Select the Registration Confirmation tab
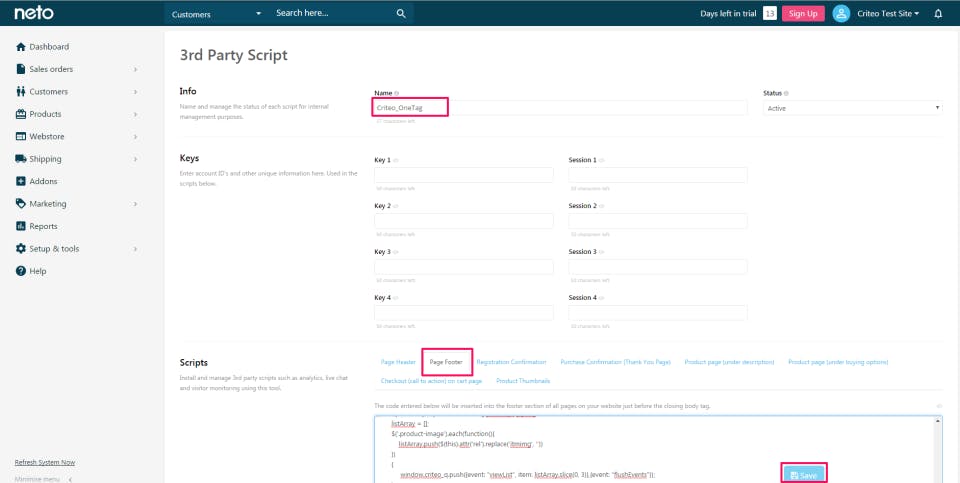This screenshot has width=960, height=483. (x=511, y=362)
